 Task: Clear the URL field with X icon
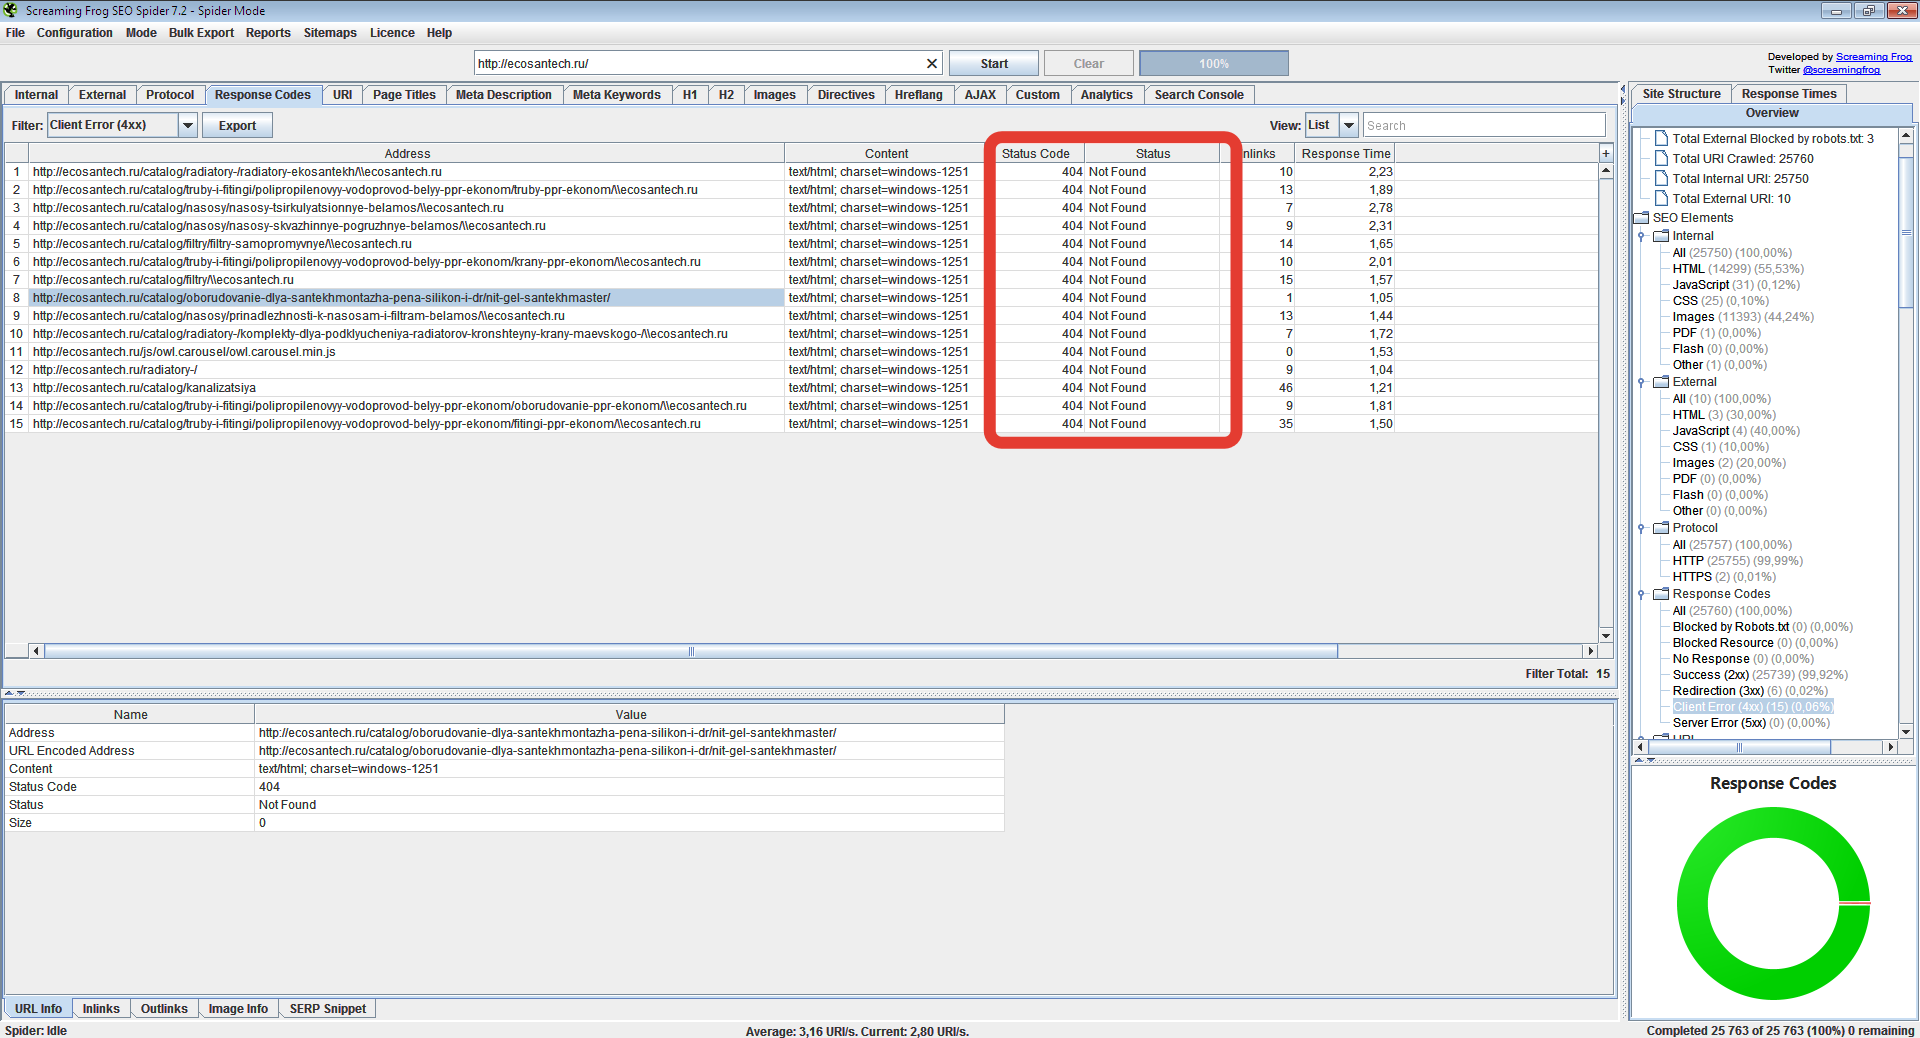(x=932, y=63)
